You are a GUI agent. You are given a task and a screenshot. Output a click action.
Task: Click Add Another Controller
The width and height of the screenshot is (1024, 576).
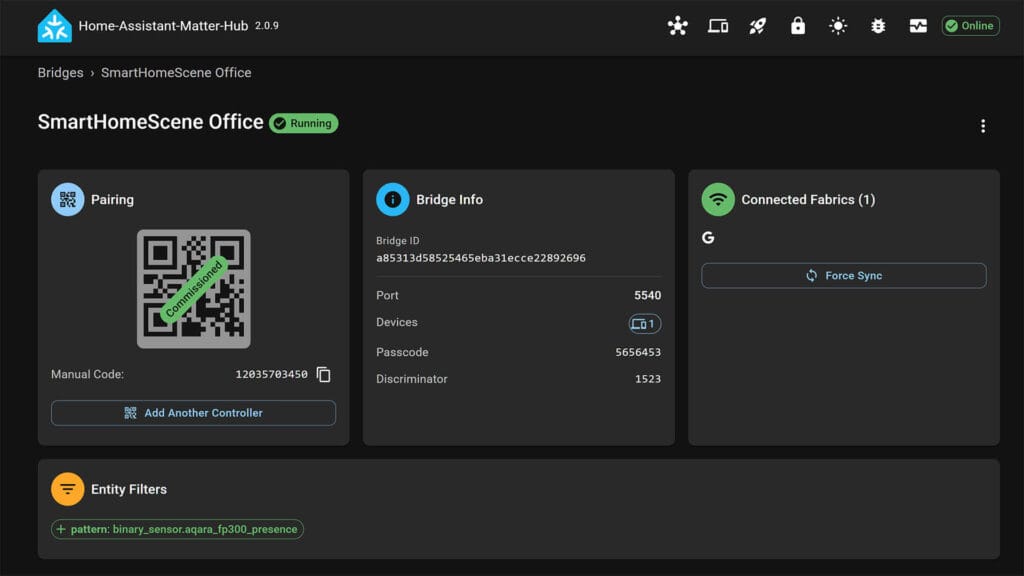point(193,413)
